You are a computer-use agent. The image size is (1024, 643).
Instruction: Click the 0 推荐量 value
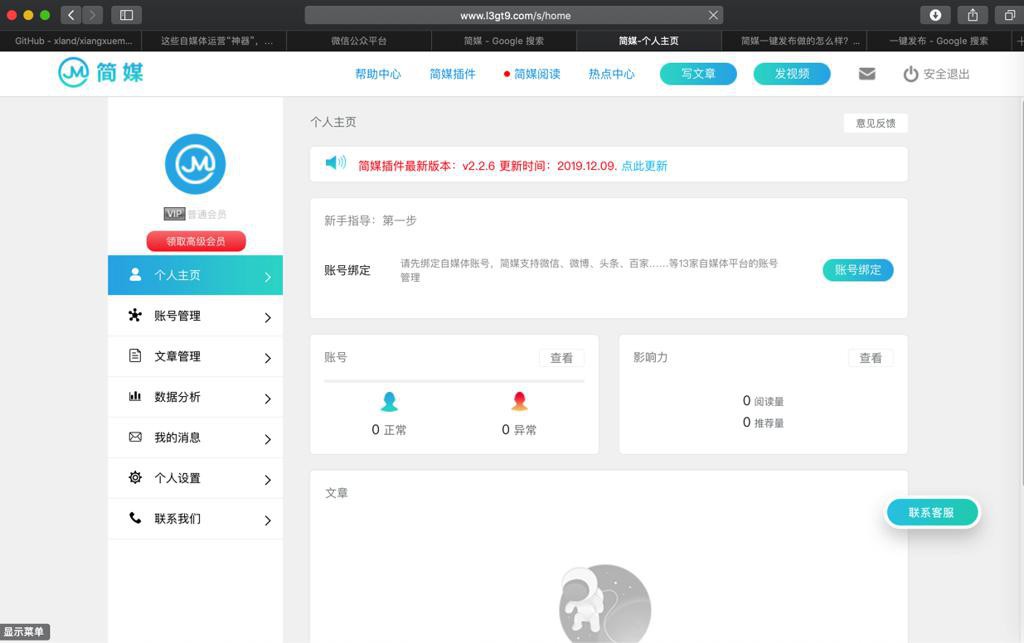pos(763,422)
